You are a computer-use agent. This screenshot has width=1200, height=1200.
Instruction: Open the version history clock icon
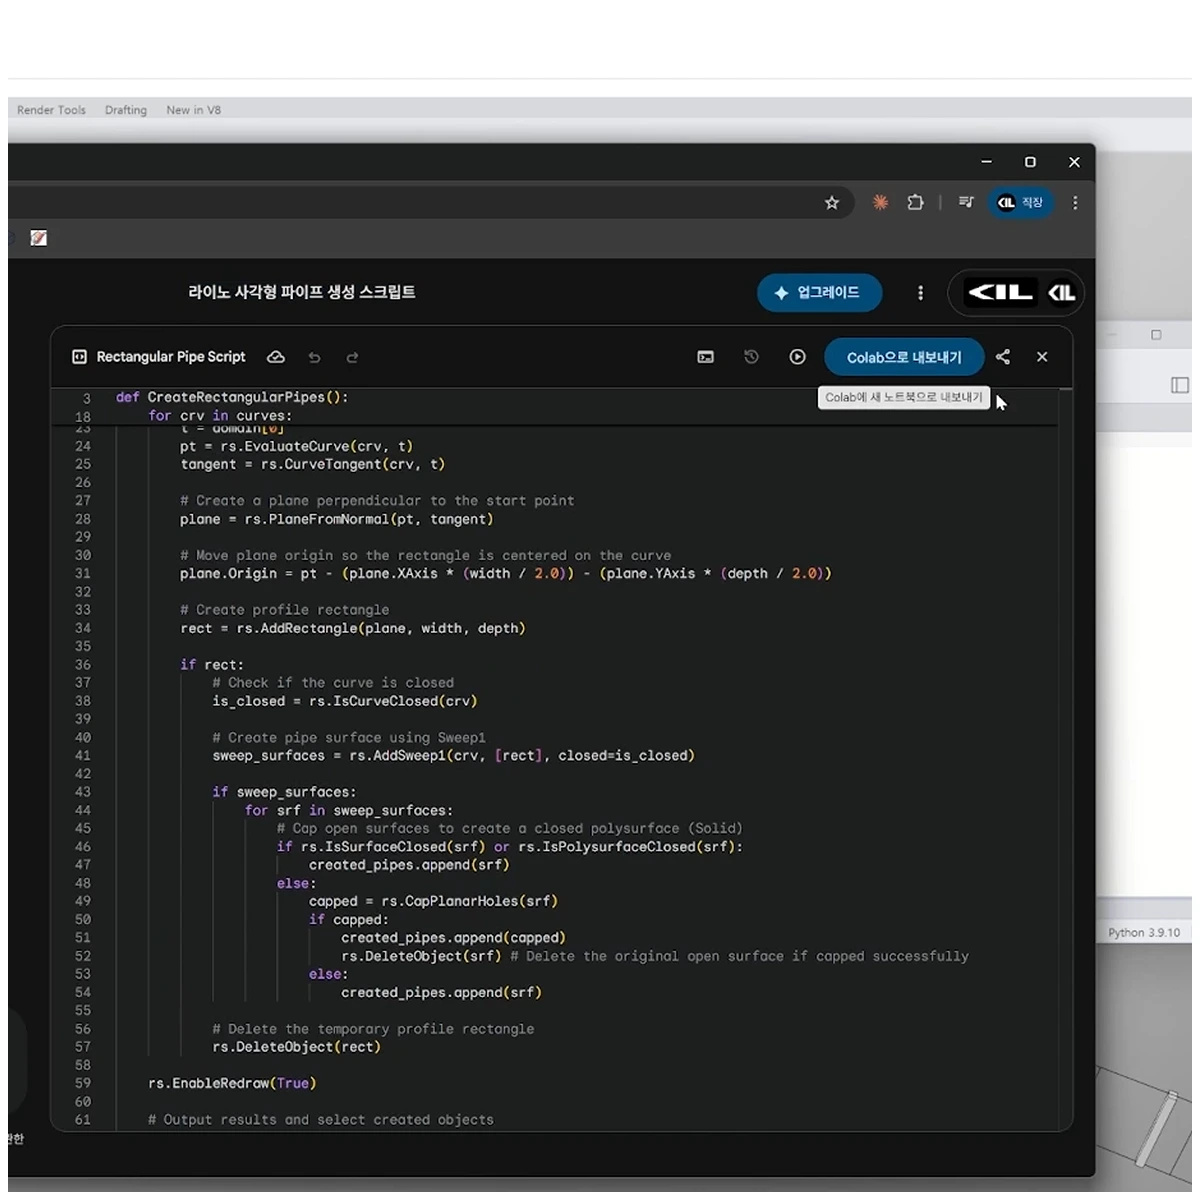click(752, 357)
